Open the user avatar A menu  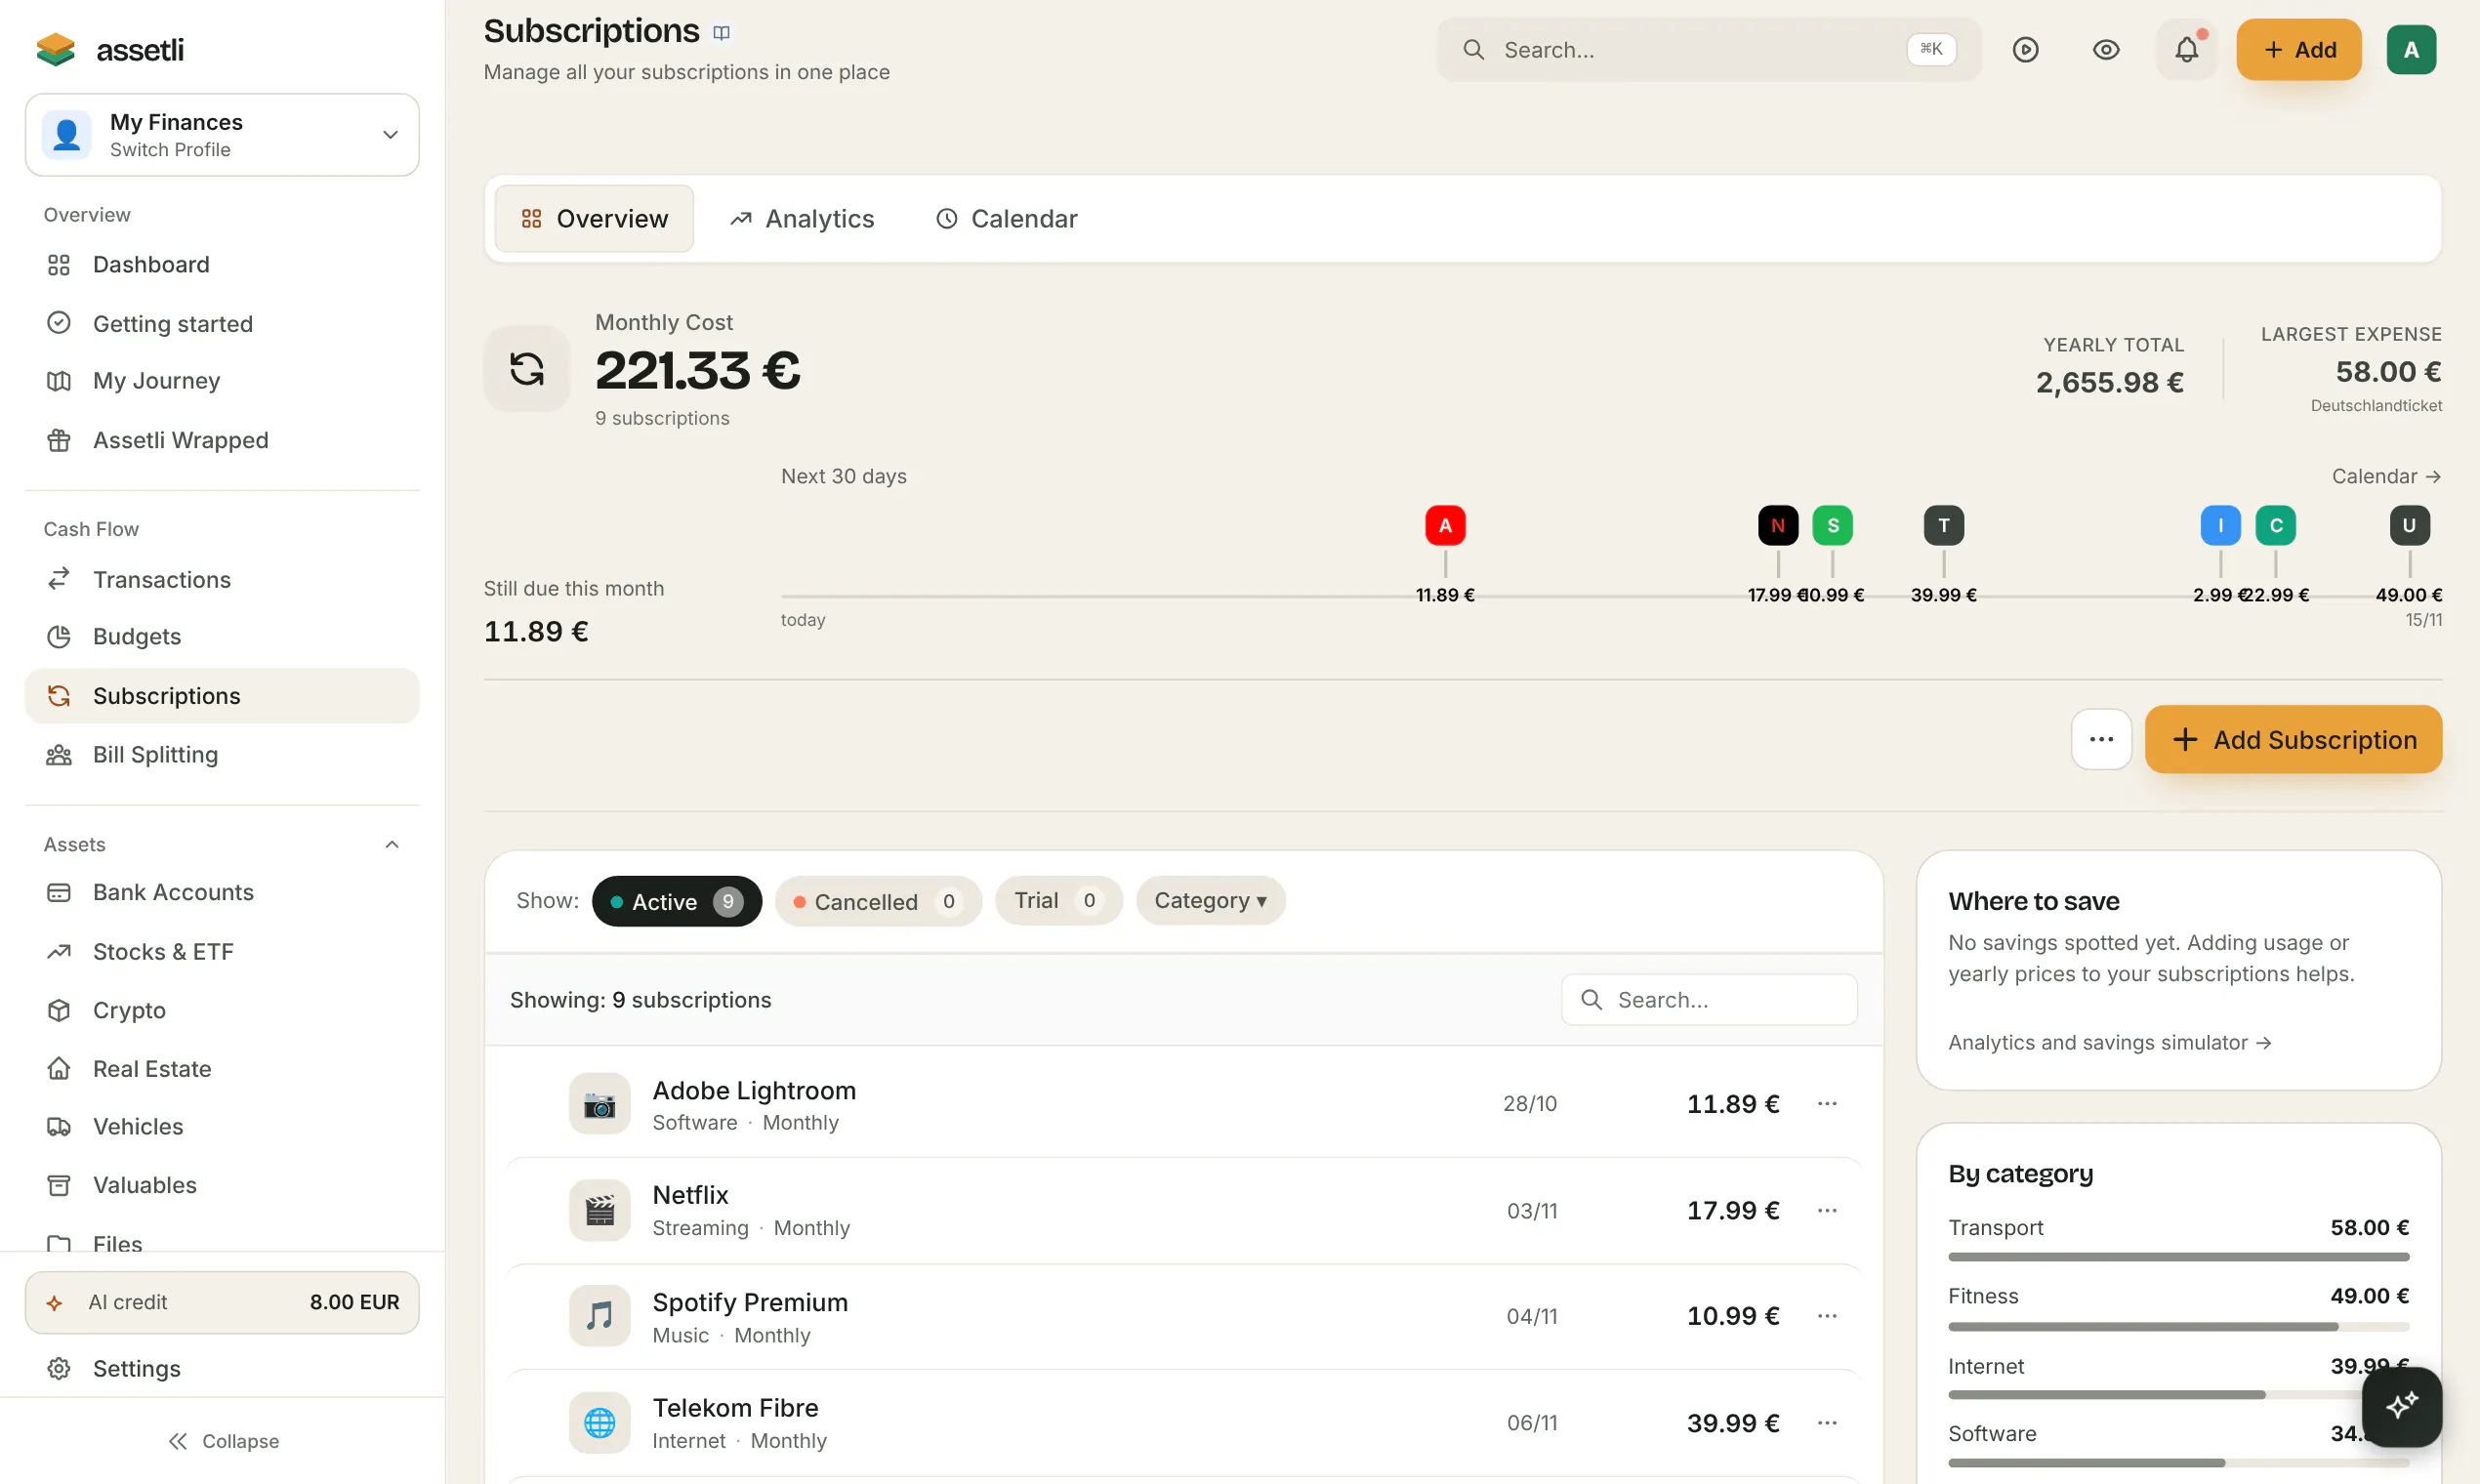click(x=2411, y=49)
